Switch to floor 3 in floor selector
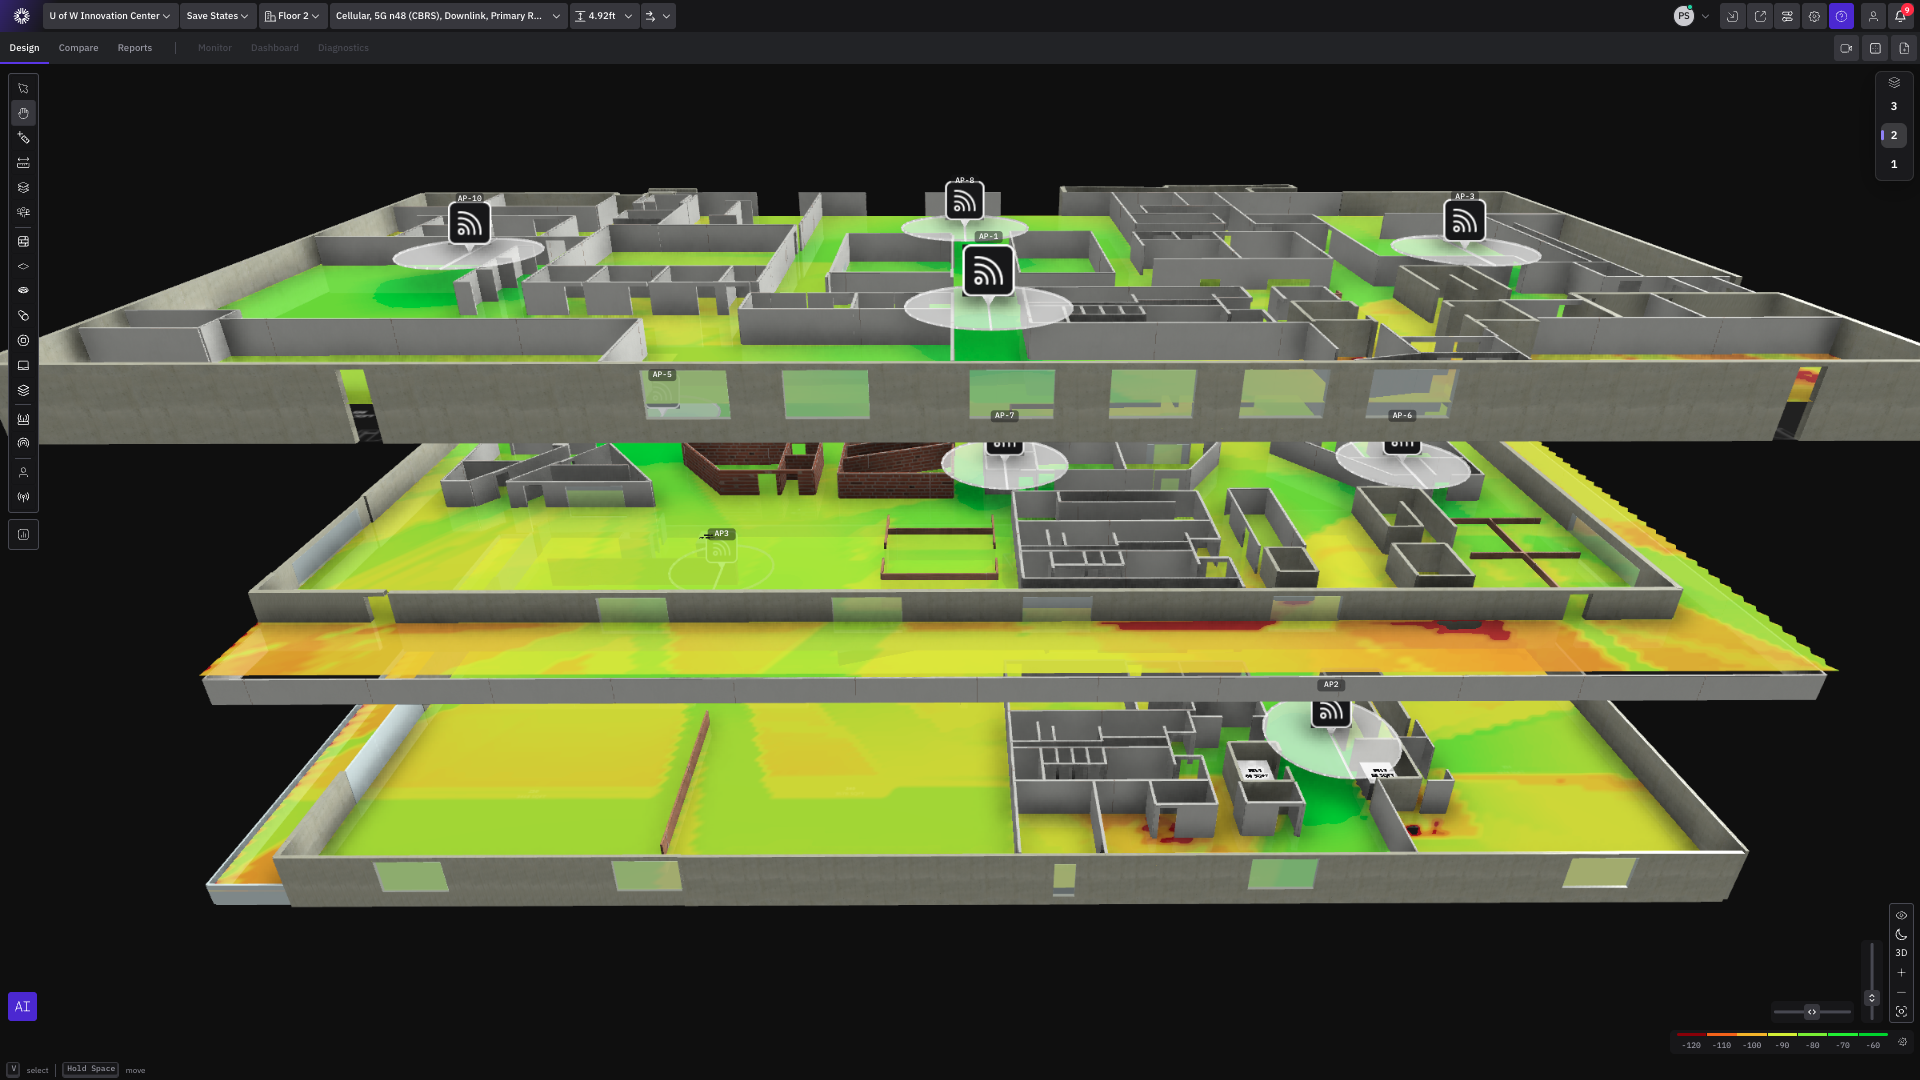 click(x=1893, y=106)
